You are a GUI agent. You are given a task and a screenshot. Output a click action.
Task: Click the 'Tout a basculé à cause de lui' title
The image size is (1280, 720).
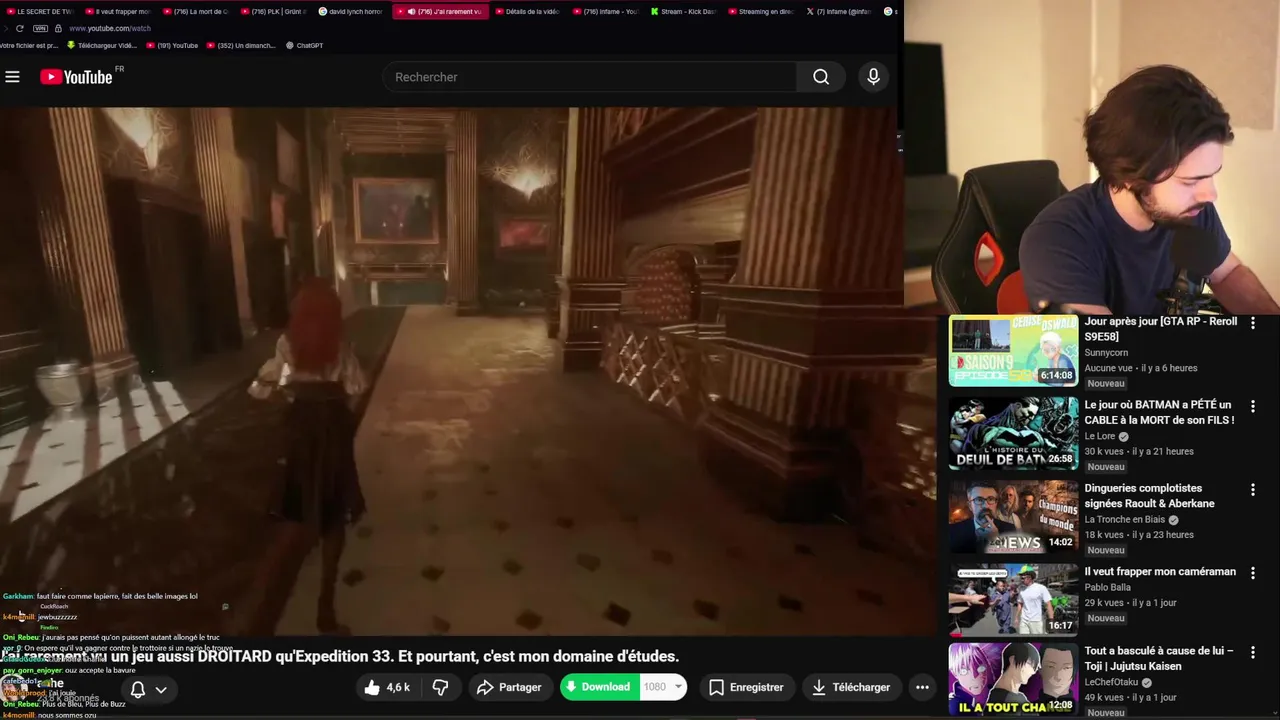tap(1159, 658)
